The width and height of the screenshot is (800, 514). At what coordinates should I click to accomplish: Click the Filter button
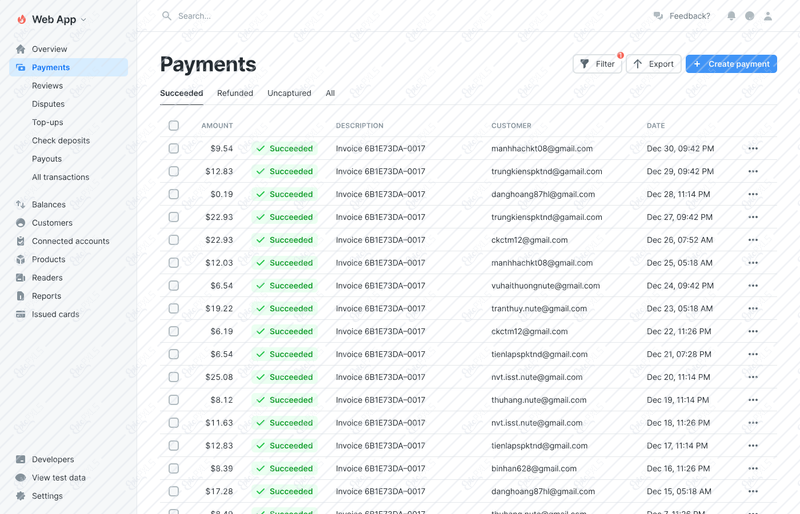click(597, 64)
